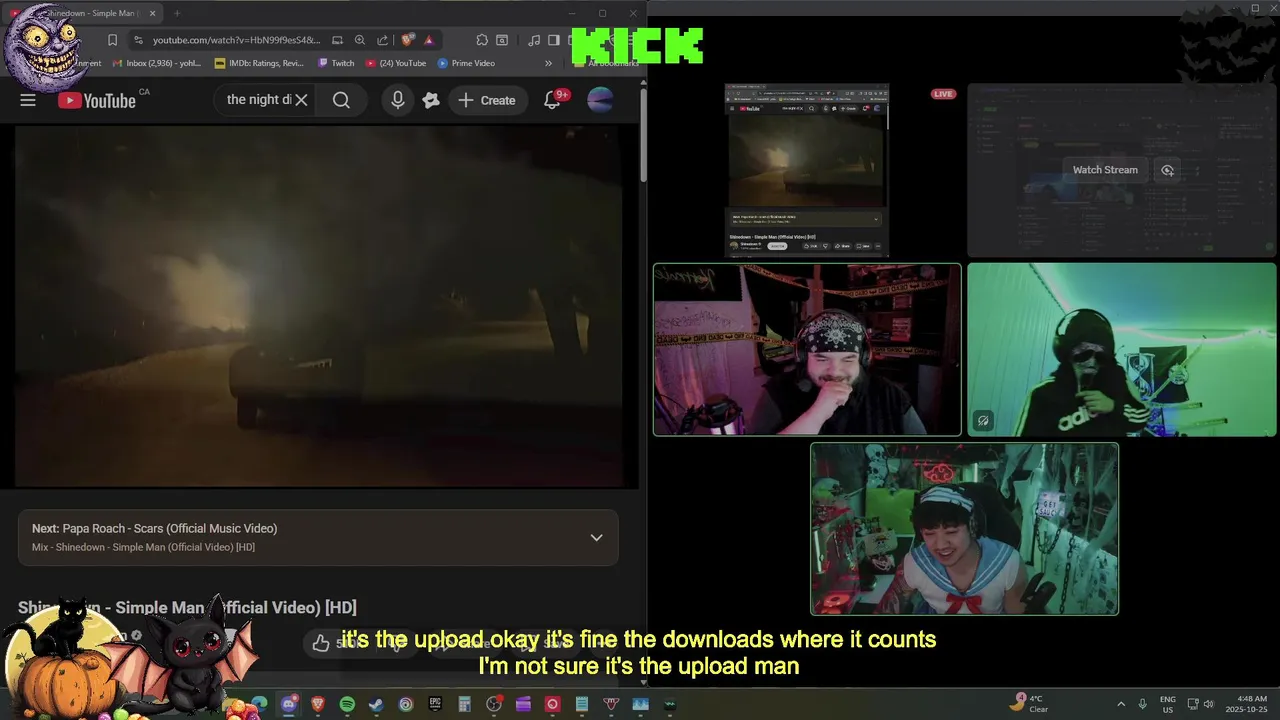
Task: Click the YouTube video player
Action: (319, 306)
